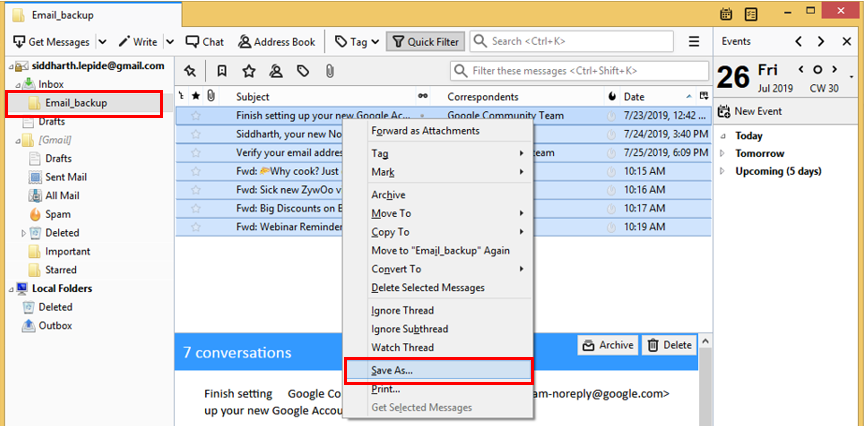Create a New Event
Viewport: 864px width, 426px height.
[x=750, y=111]
